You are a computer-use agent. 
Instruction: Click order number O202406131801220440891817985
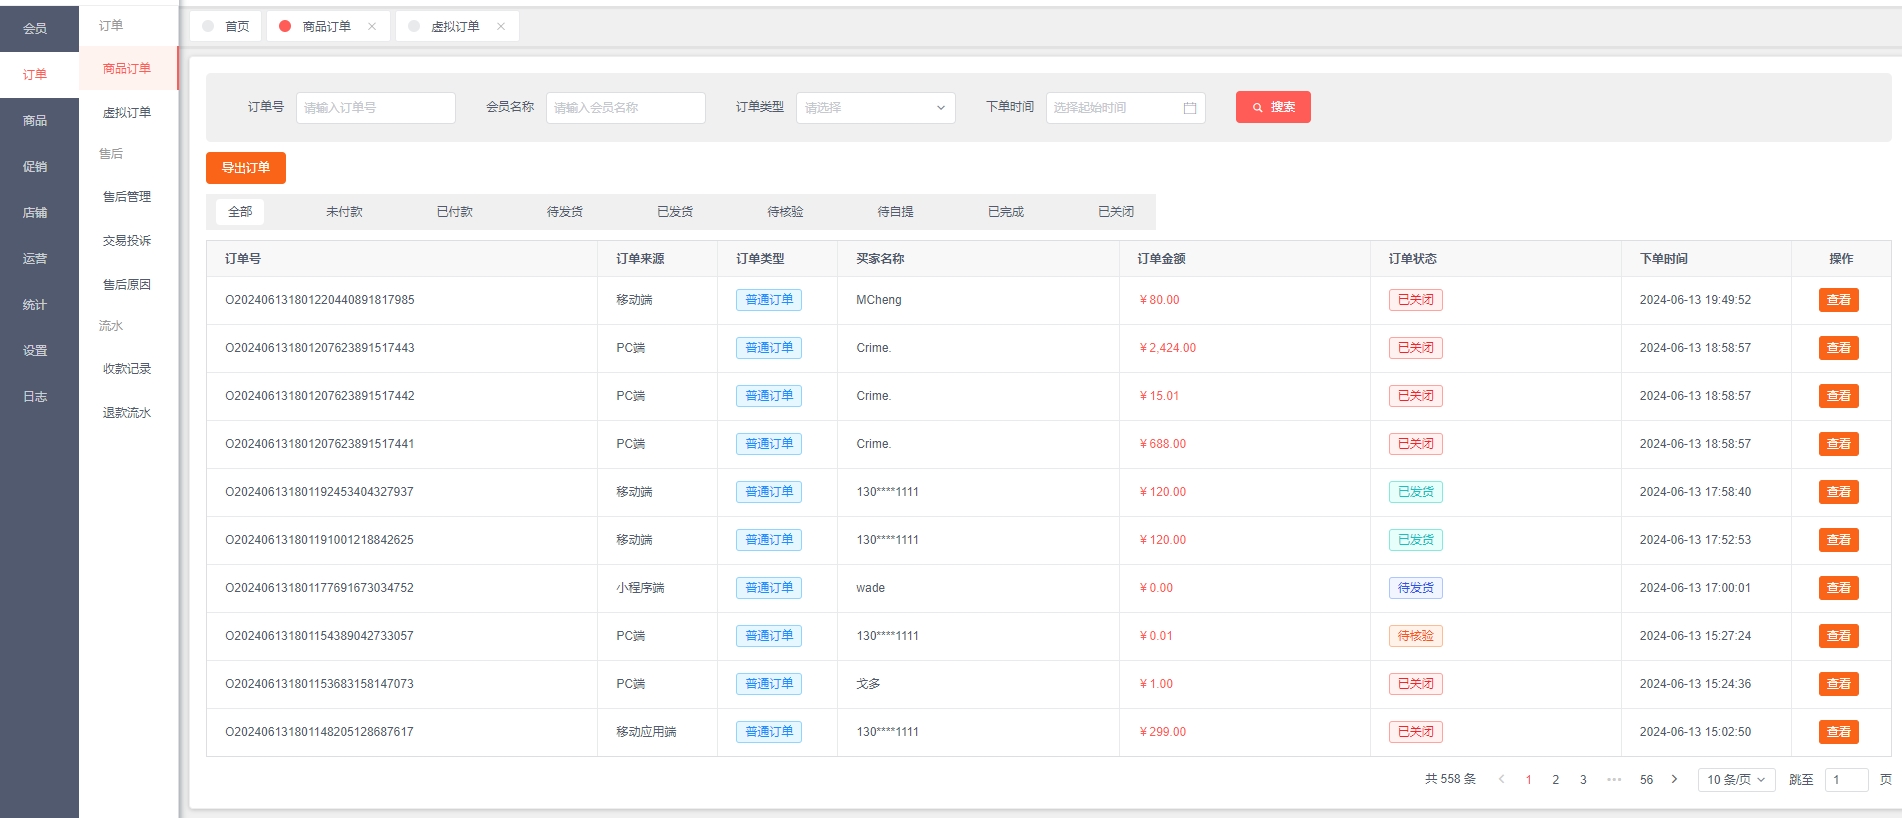click(x=320, y=300)
